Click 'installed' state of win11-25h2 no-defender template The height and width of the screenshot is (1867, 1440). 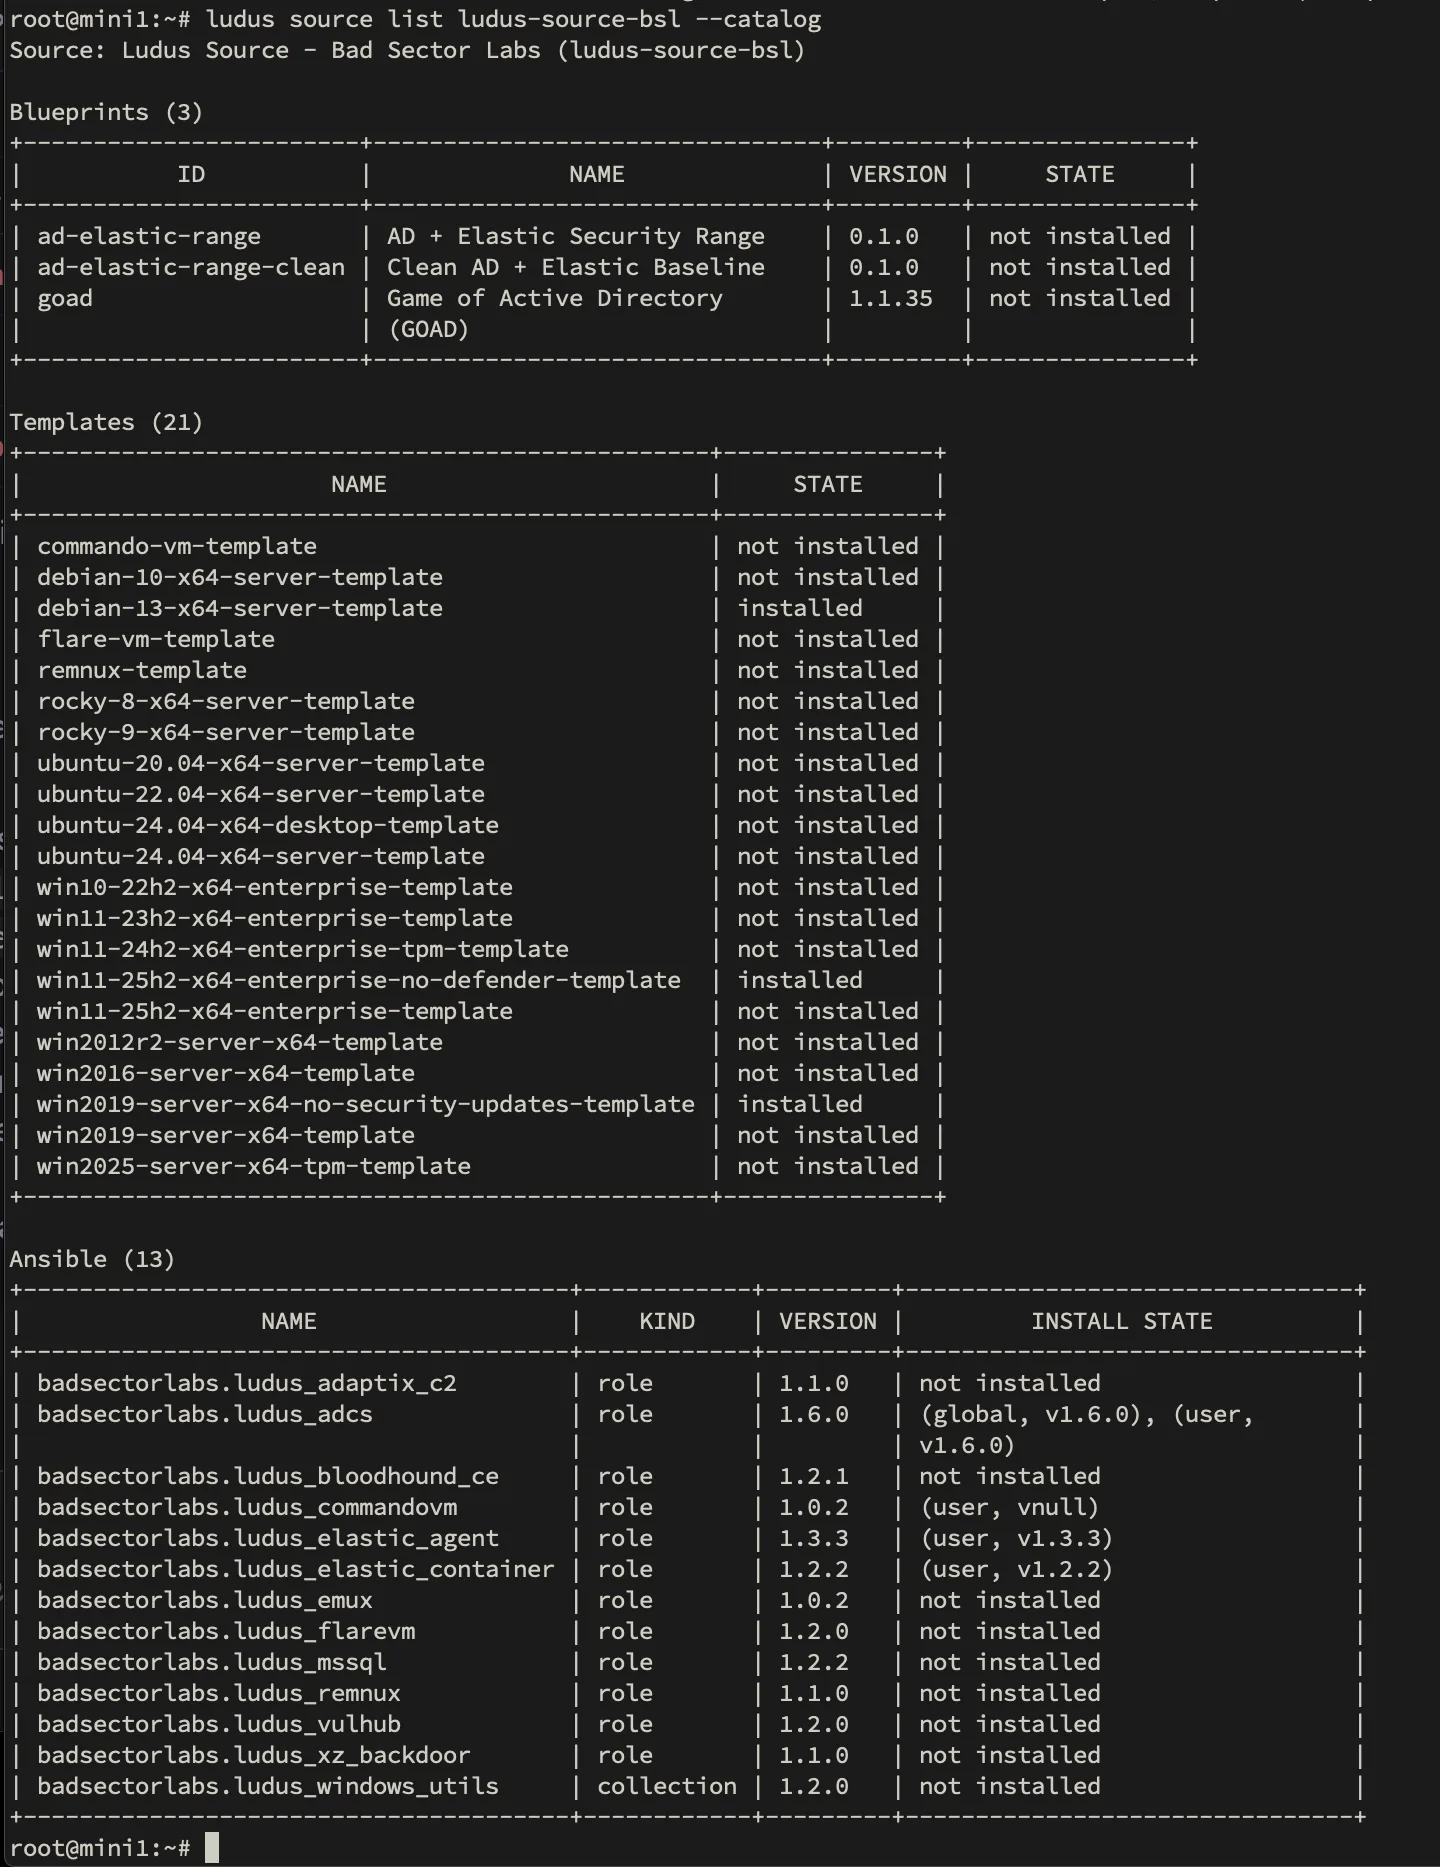pos(800,981)
